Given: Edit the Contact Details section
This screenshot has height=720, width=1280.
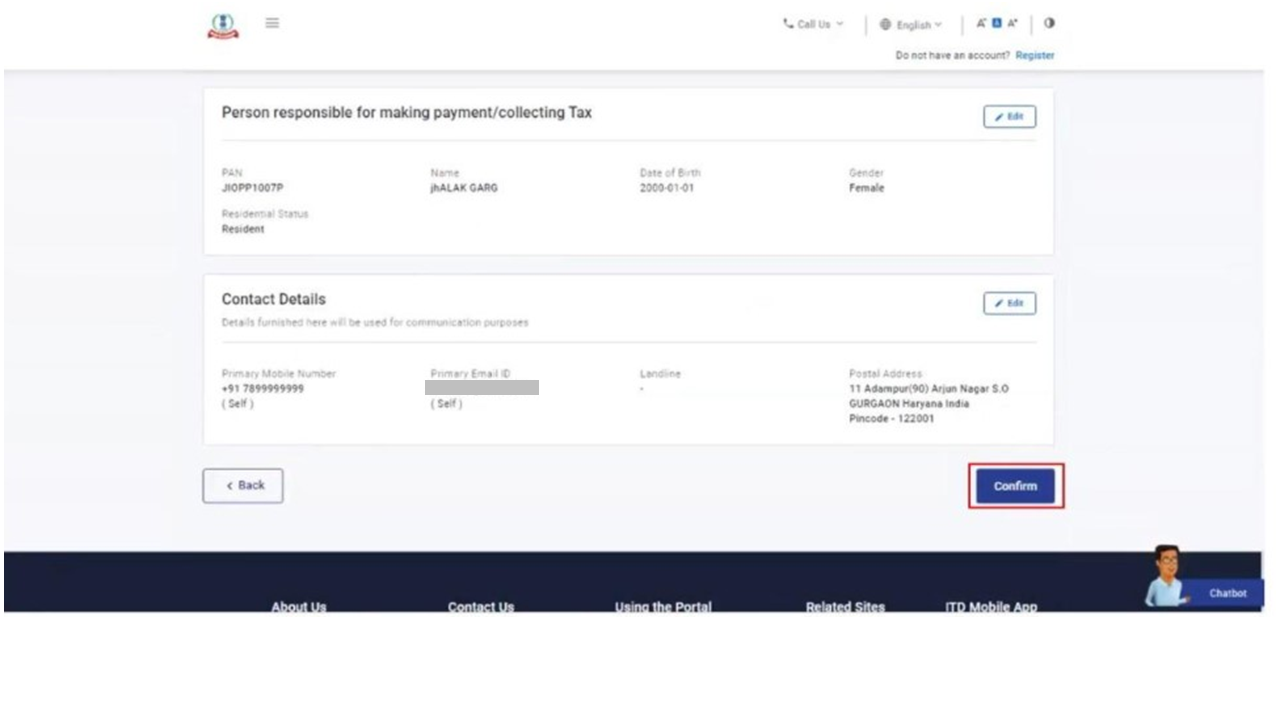Looking at the screenshot, I should [x=1009, y=304].
